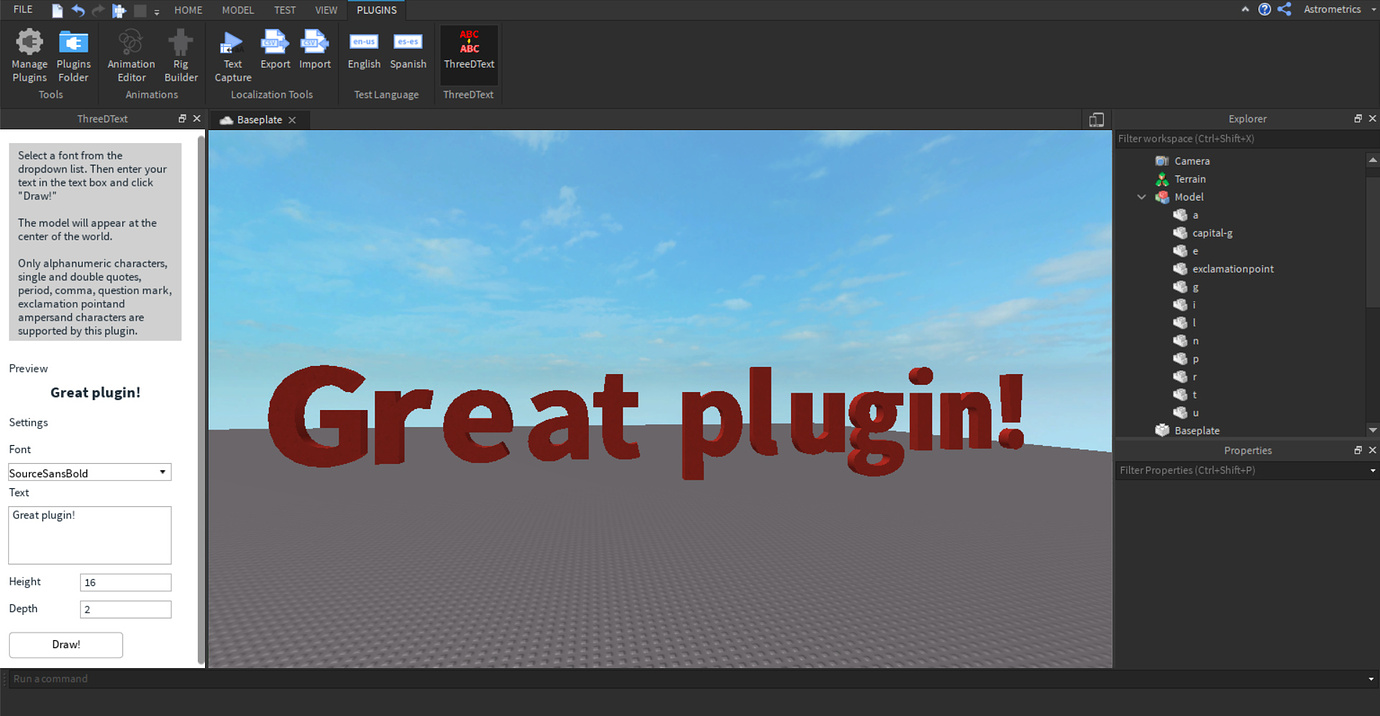This screenshot has height=716, width=1380.
Task: Start the Text Capture localization tool
Action: [x=232, y=55]
